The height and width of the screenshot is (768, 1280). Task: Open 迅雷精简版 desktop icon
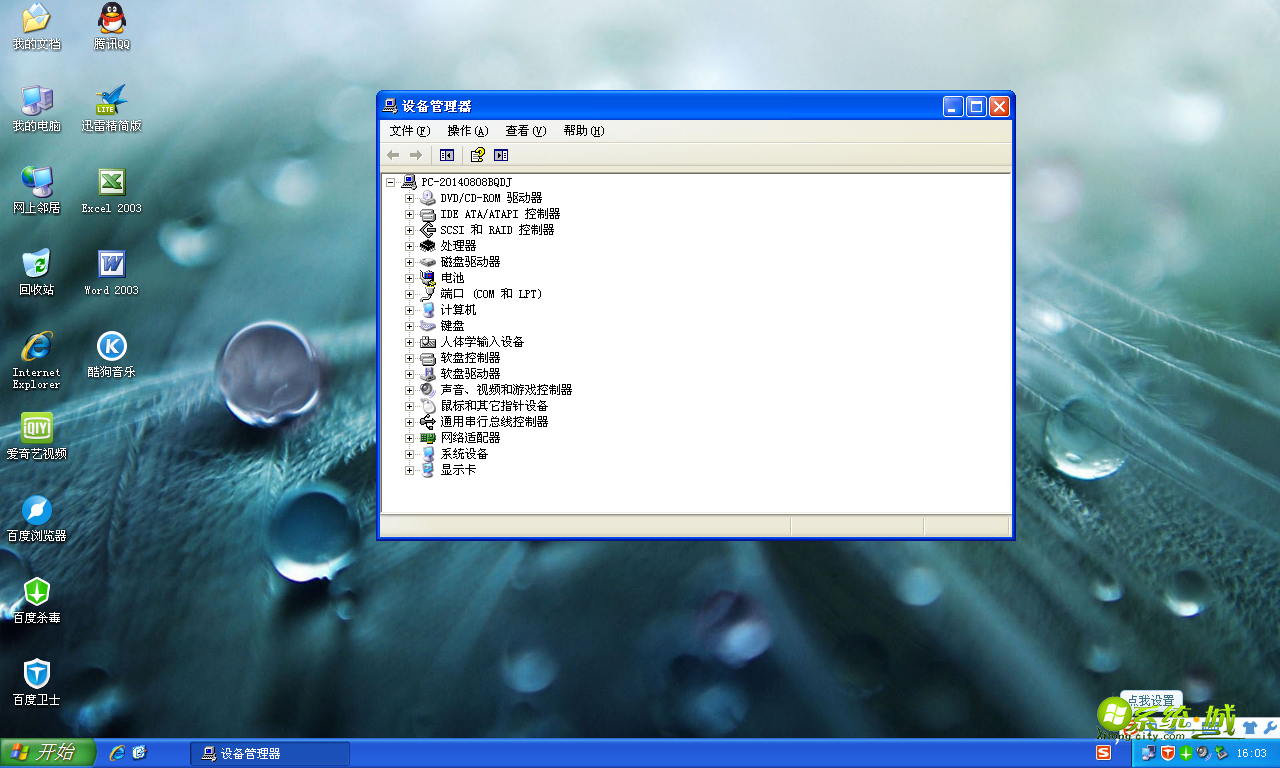111,104
